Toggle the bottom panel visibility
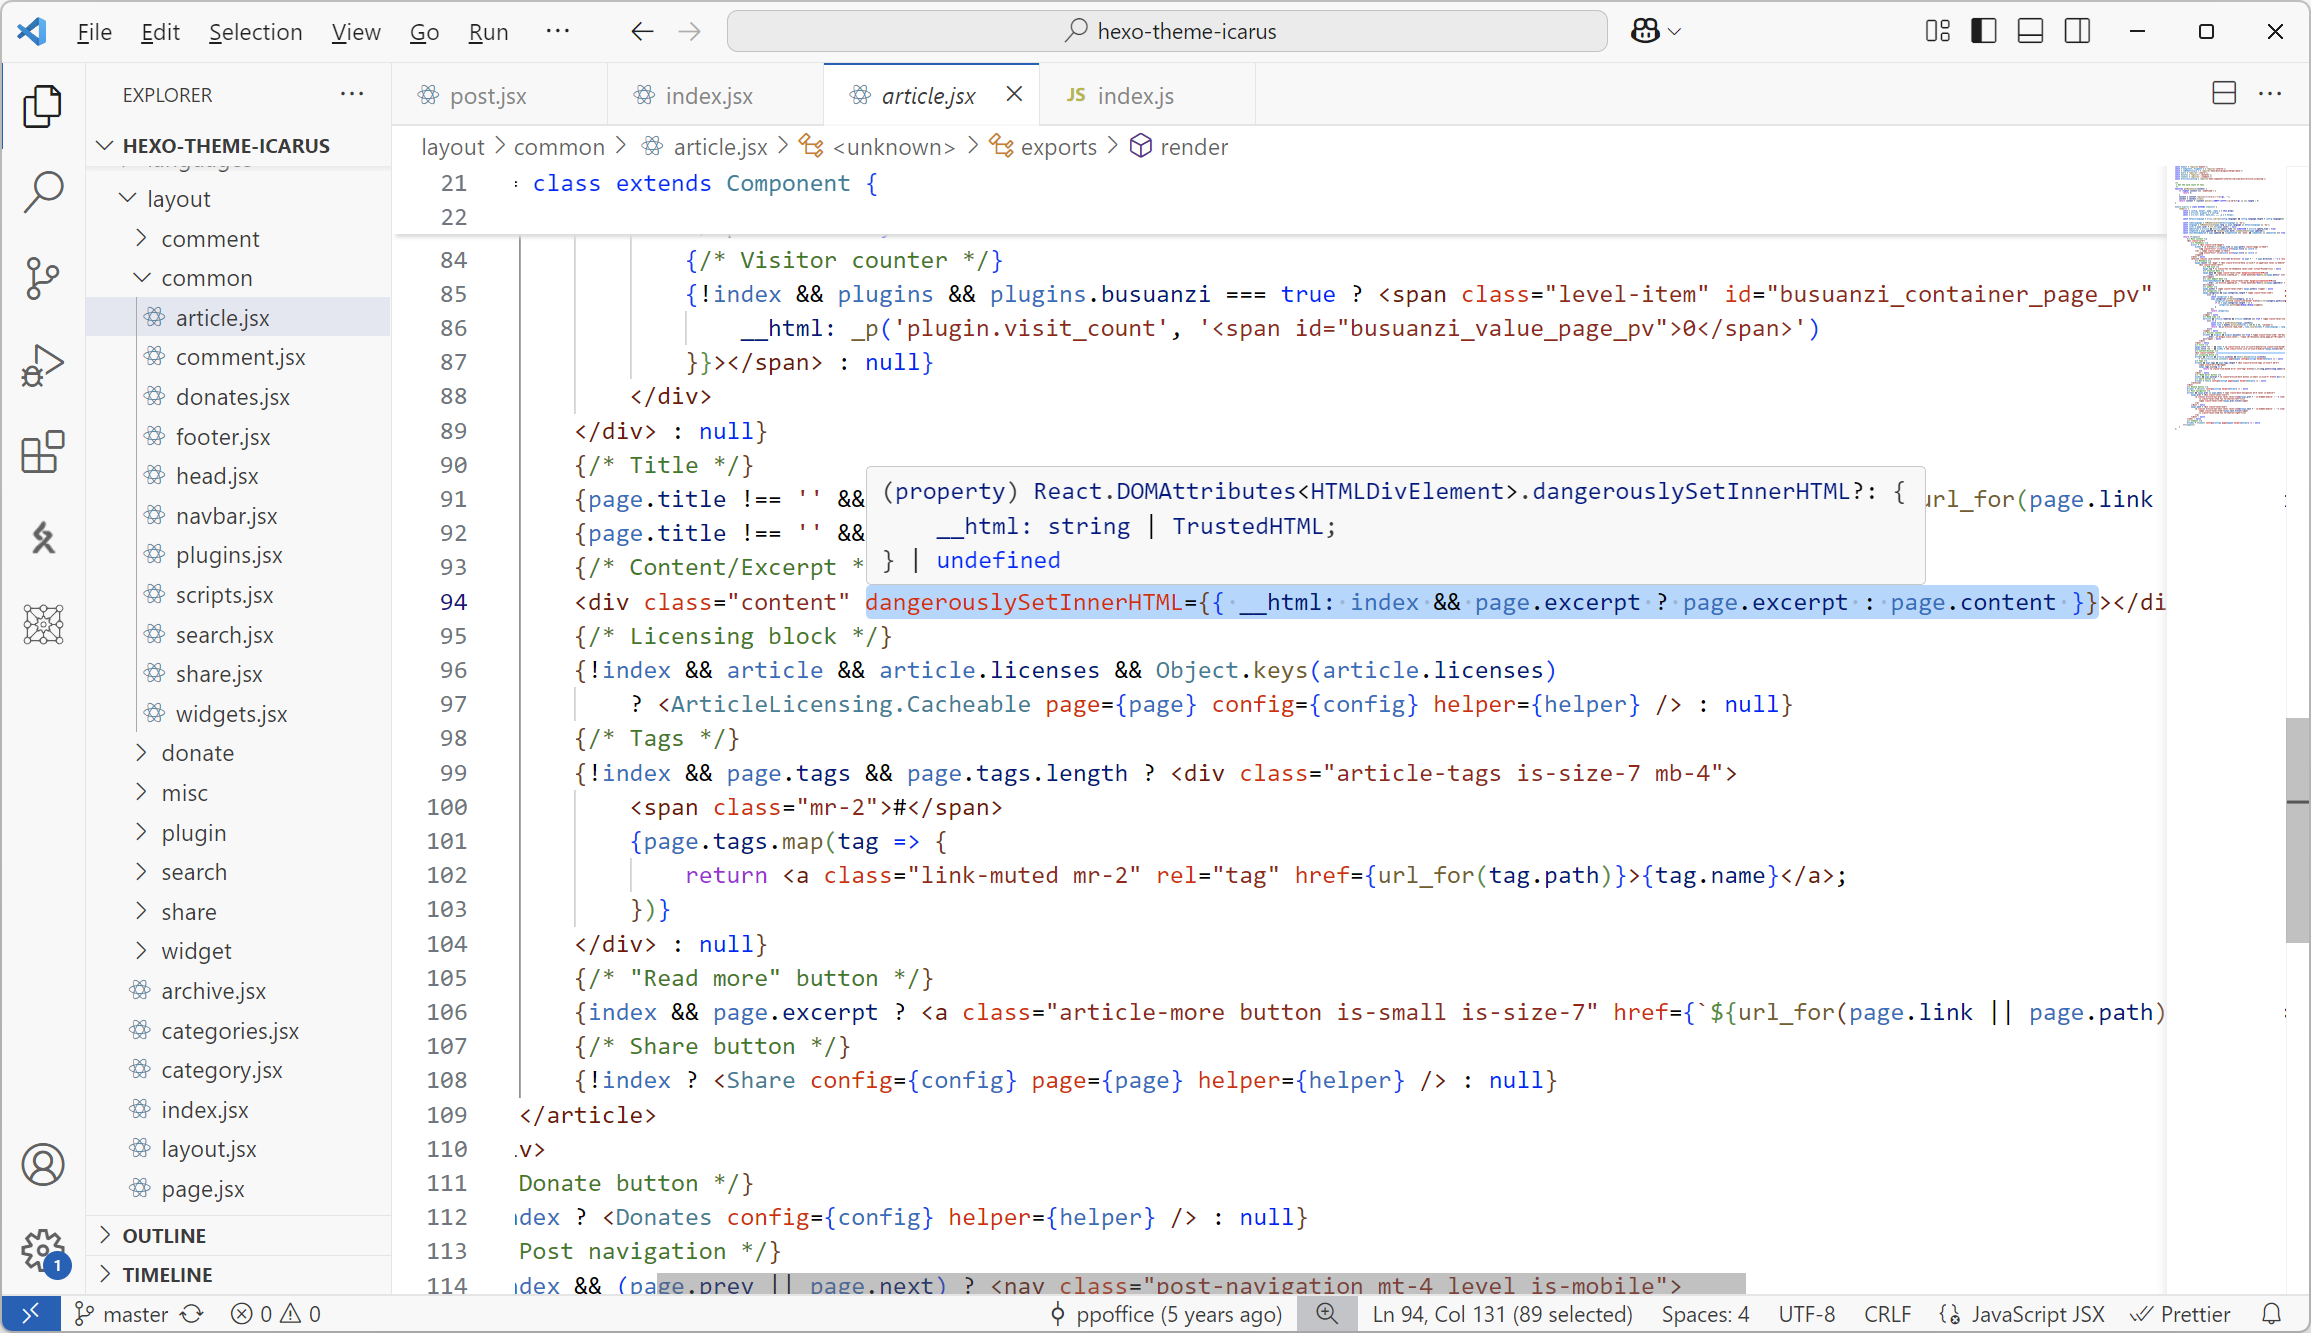This screenshot has height=1333, width=2311. click(2030, 31)
